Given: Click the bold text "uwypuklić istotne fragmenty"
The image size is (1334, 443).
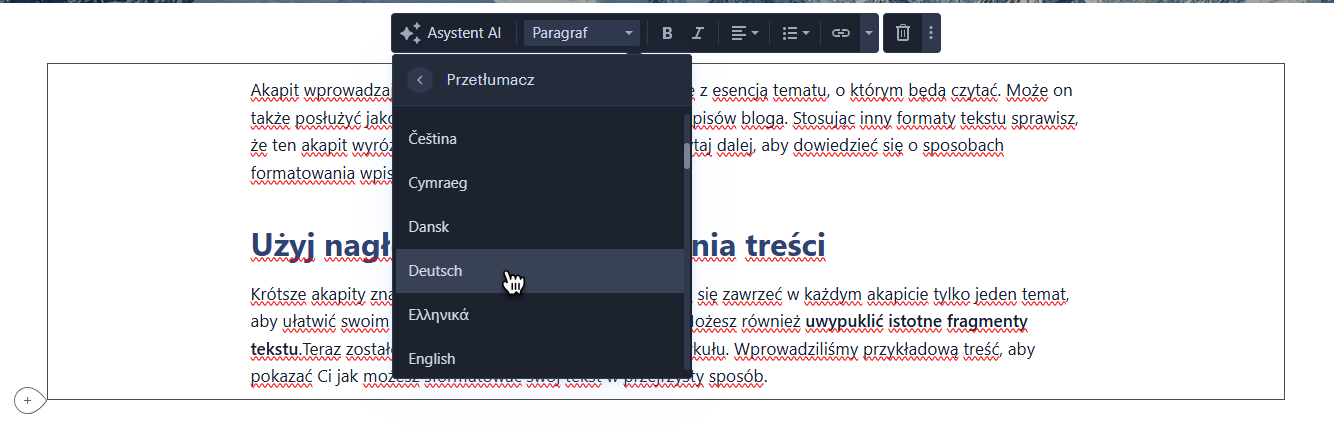Looking at the screenshot, I should click(917, 322).
